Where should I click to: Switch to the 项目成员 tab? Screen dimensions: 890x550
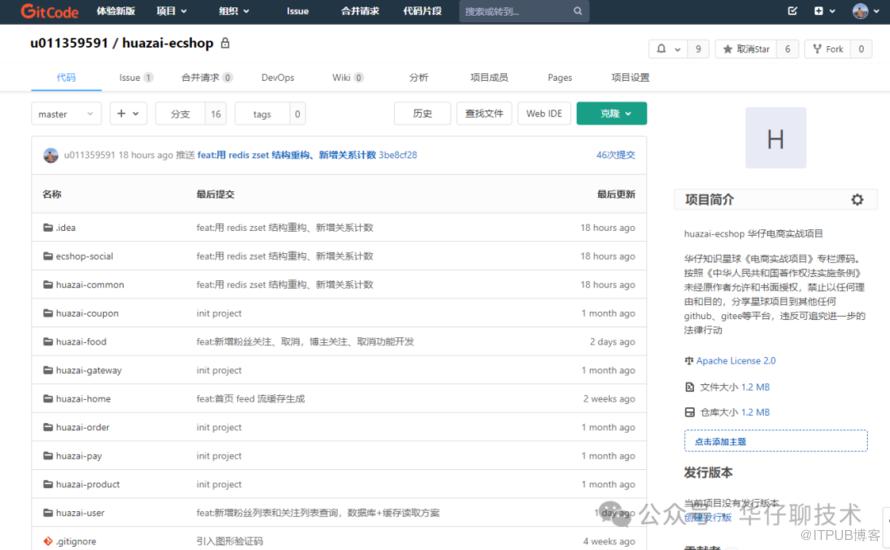coord(489,78)
